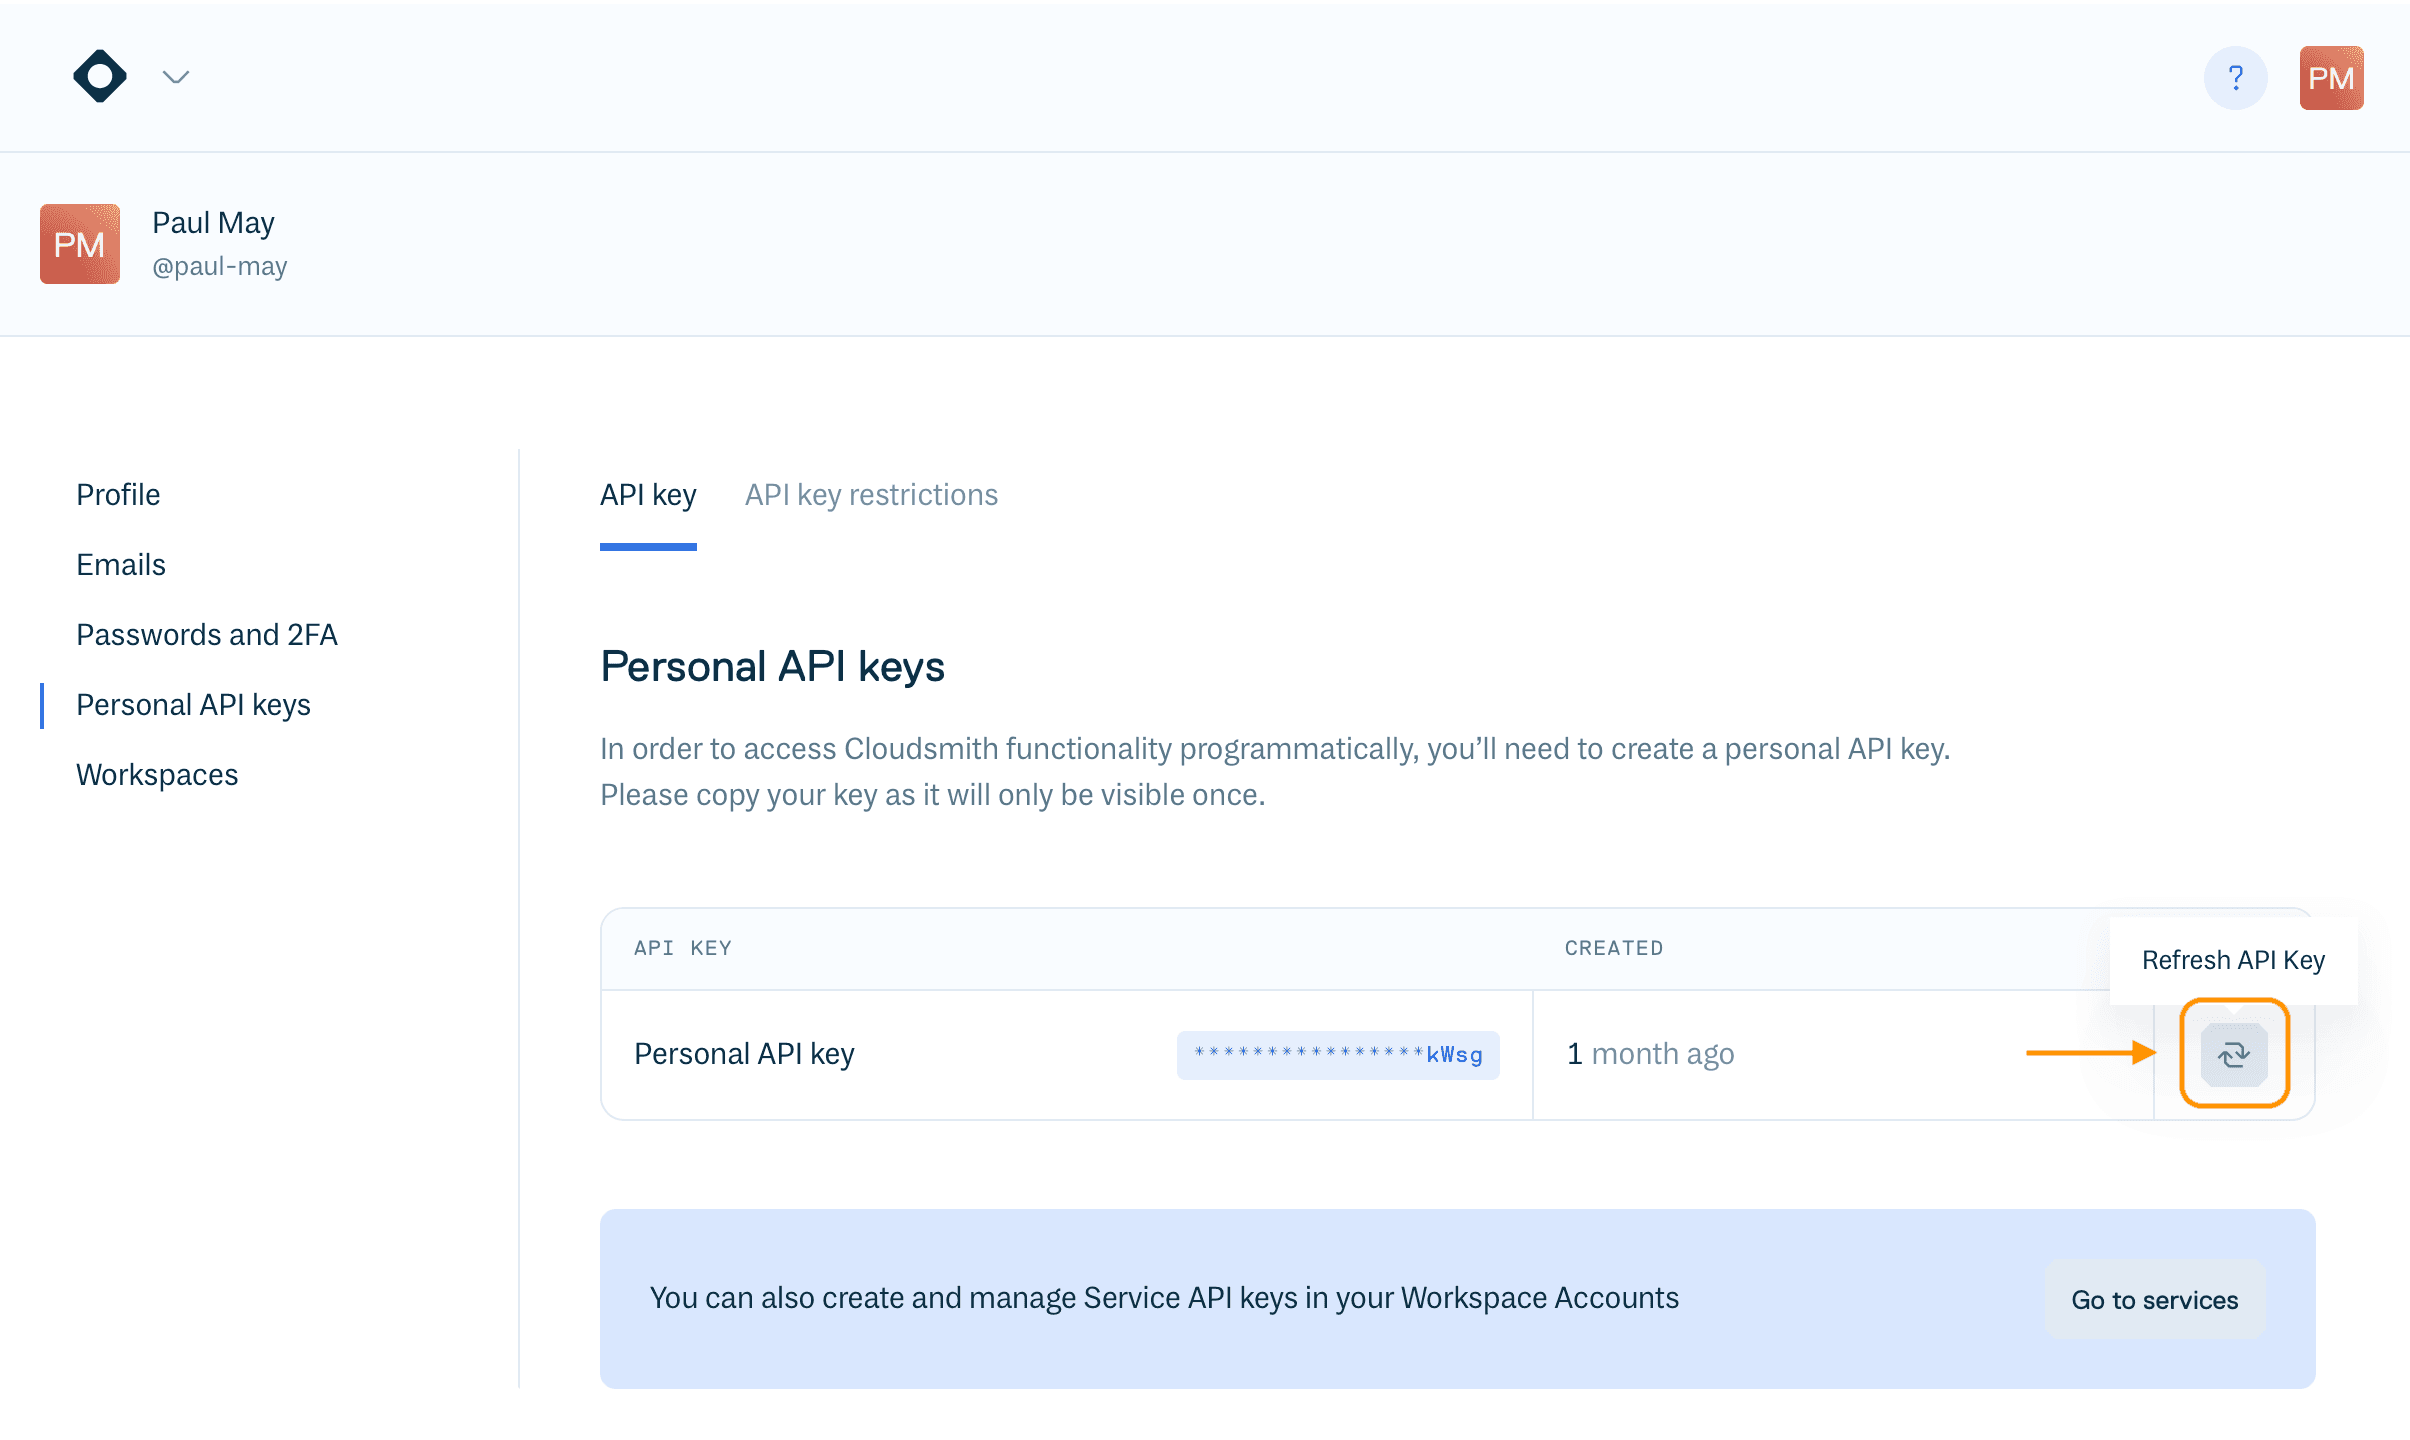Viewport: 2410px width, 1440px height.
Task: Expand the workspace switcher chevron
Action: tap(176, 77)
